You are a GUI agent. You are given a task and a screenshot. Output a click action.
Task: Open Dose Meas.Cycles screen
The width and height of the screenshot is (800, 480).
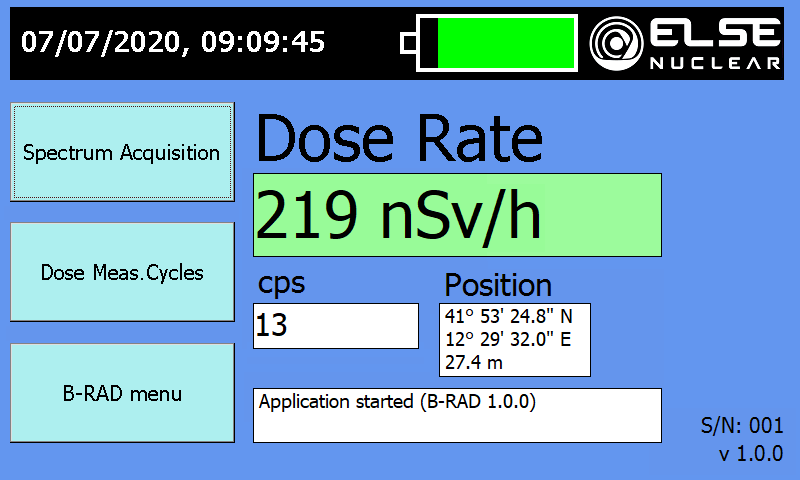click(x=122, y=272)
